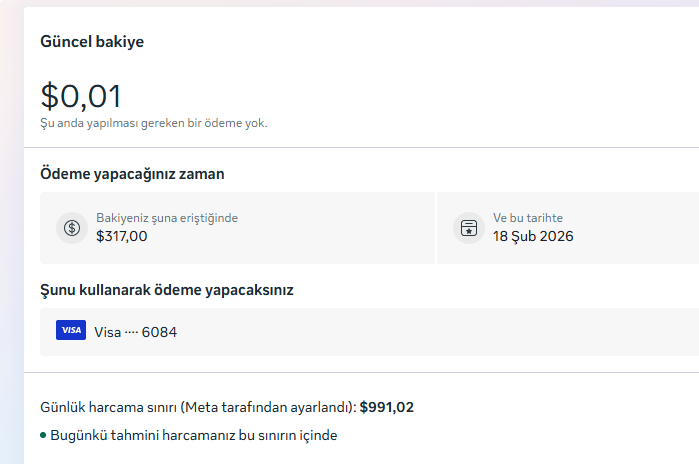
Task: Click the blue Visa card logo
Action: tap(71, 330)
